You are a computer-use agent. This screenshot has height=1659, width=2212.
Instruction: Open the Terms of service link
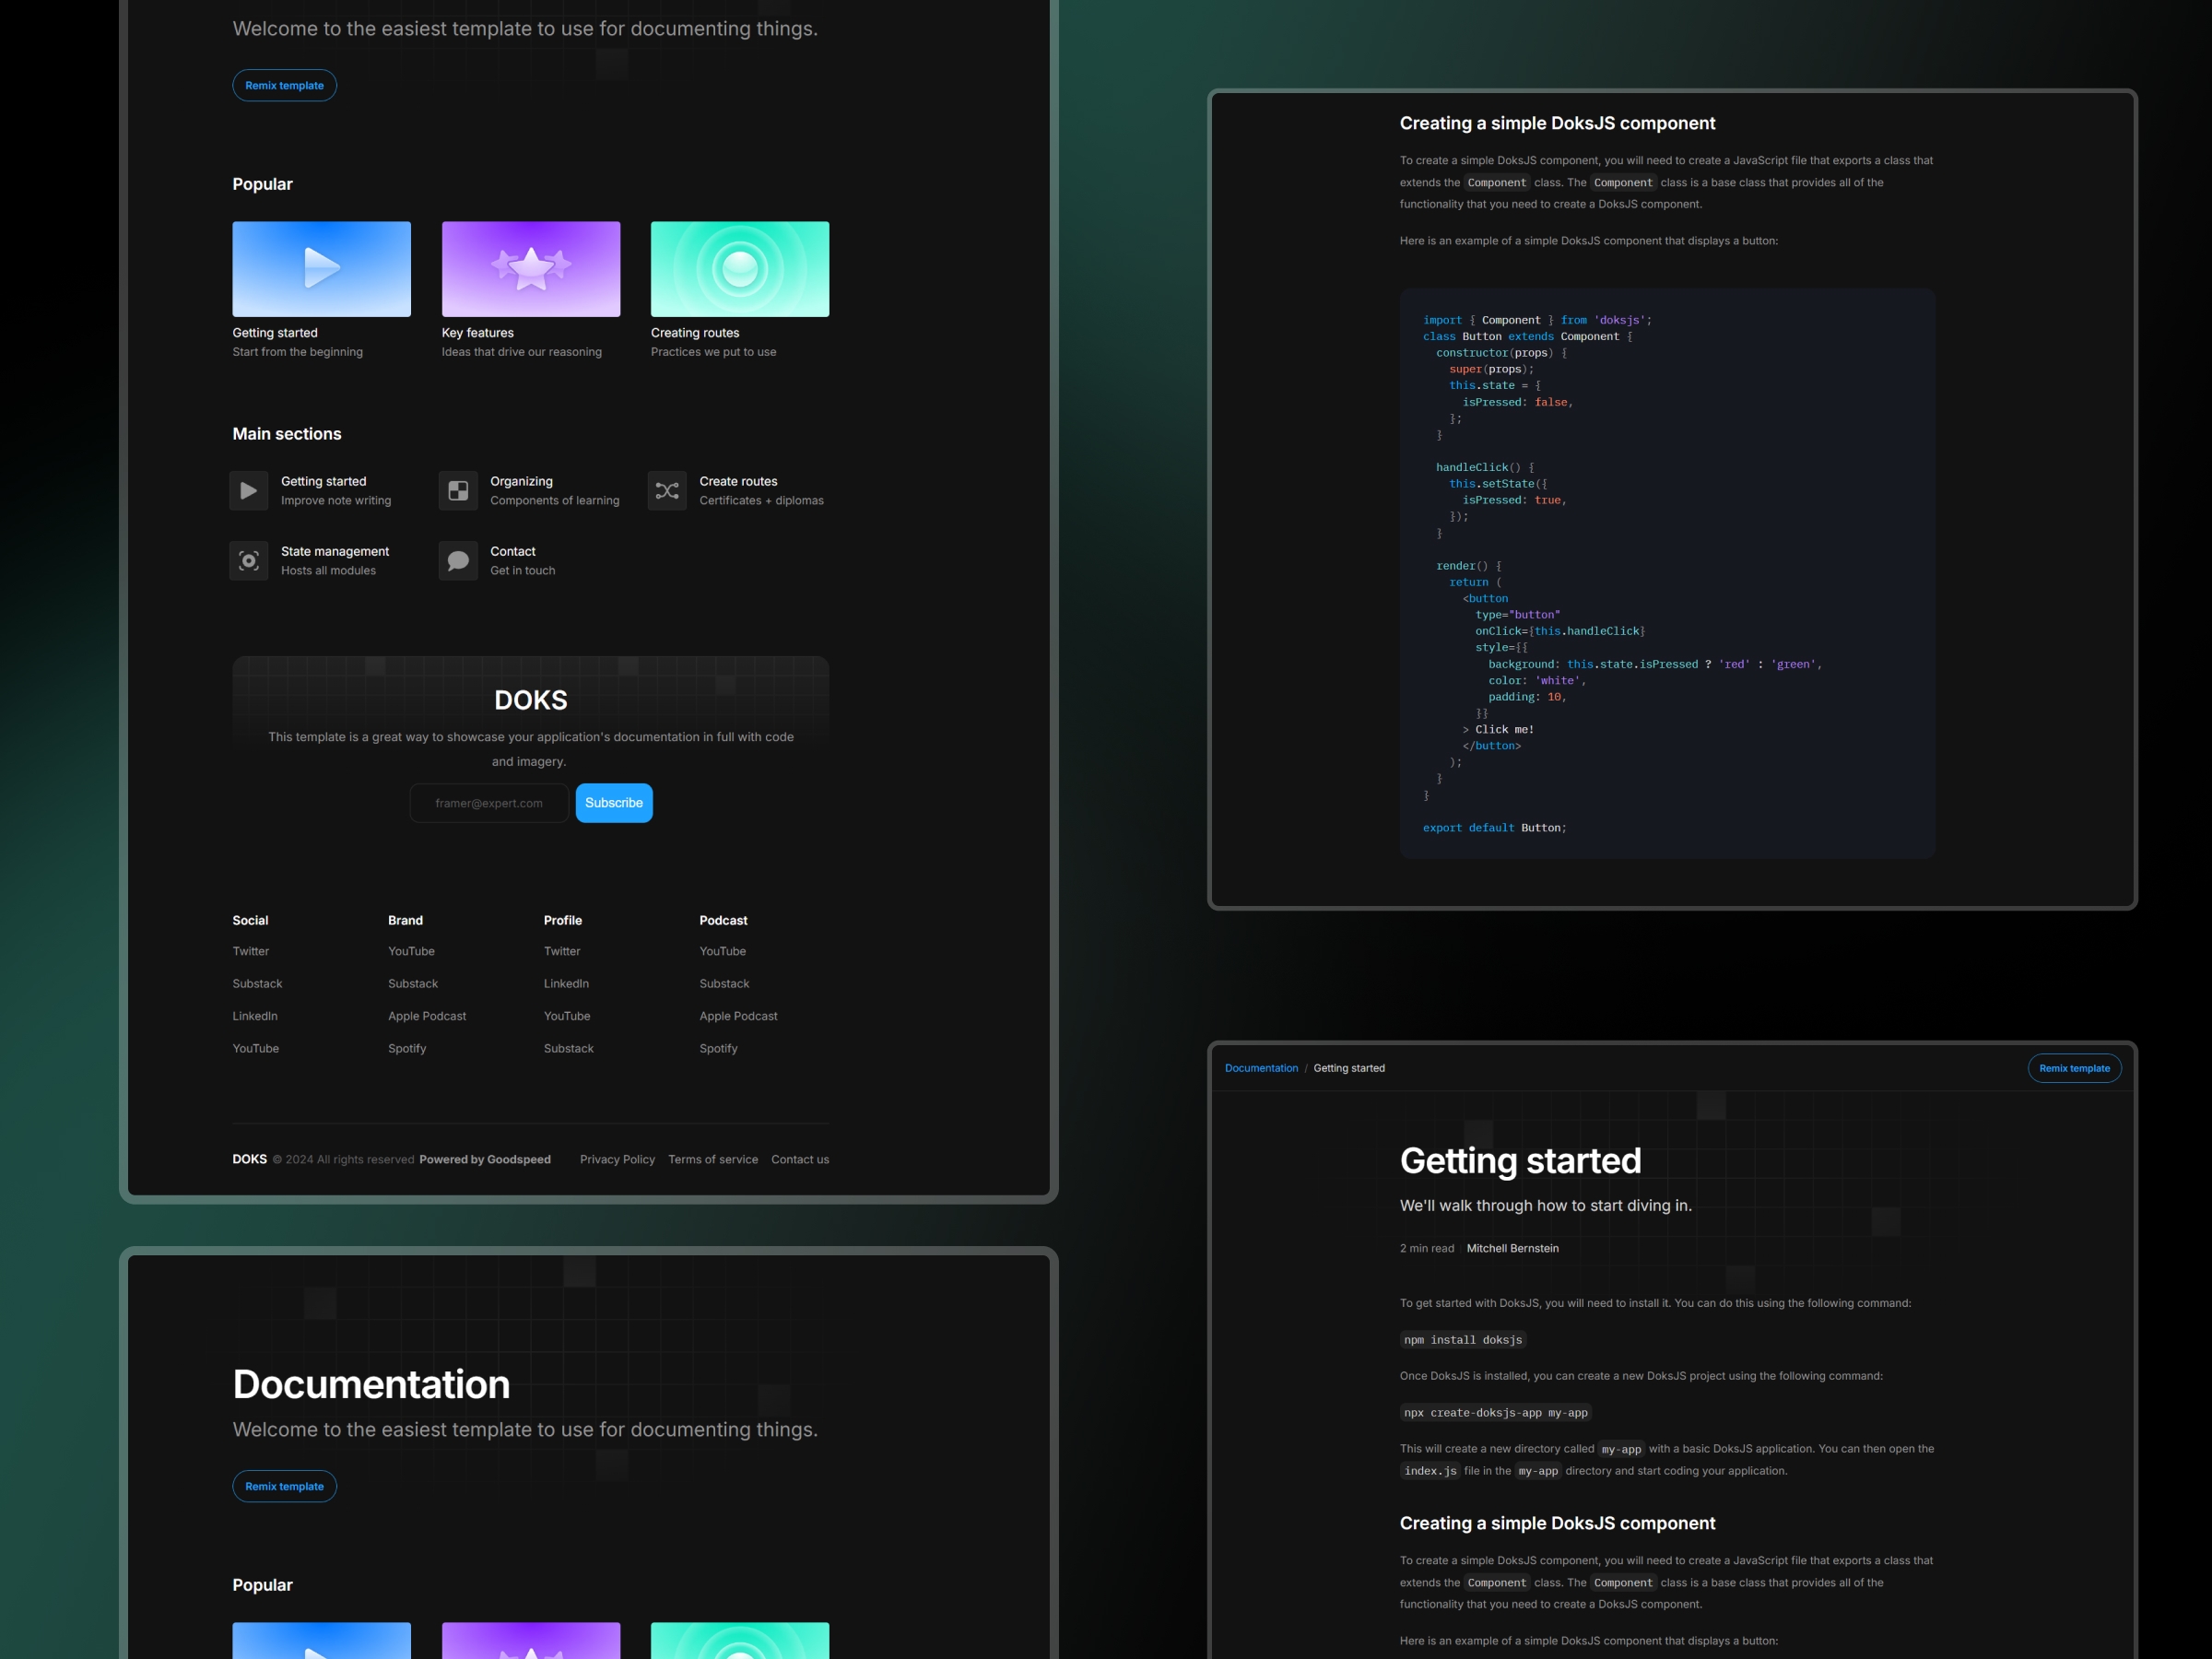click(x=712, y=1159)
